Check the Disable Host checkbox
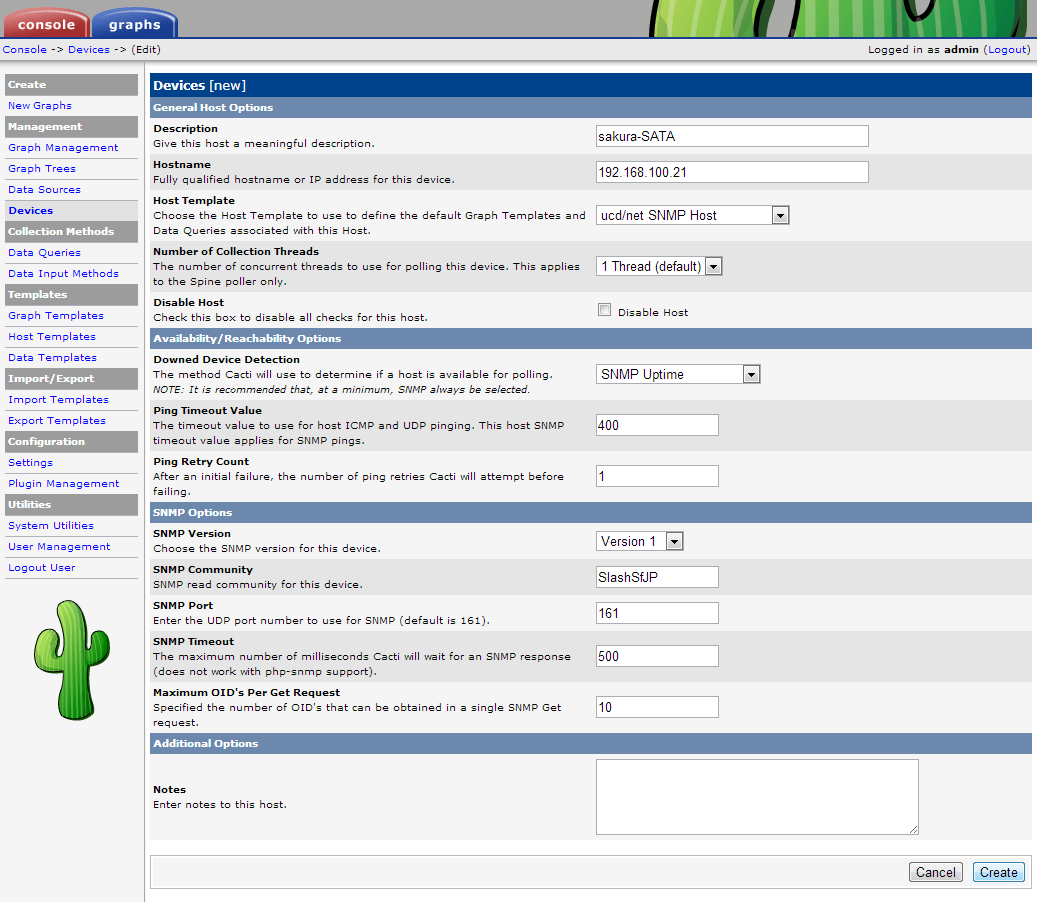 tap(604, 311)
